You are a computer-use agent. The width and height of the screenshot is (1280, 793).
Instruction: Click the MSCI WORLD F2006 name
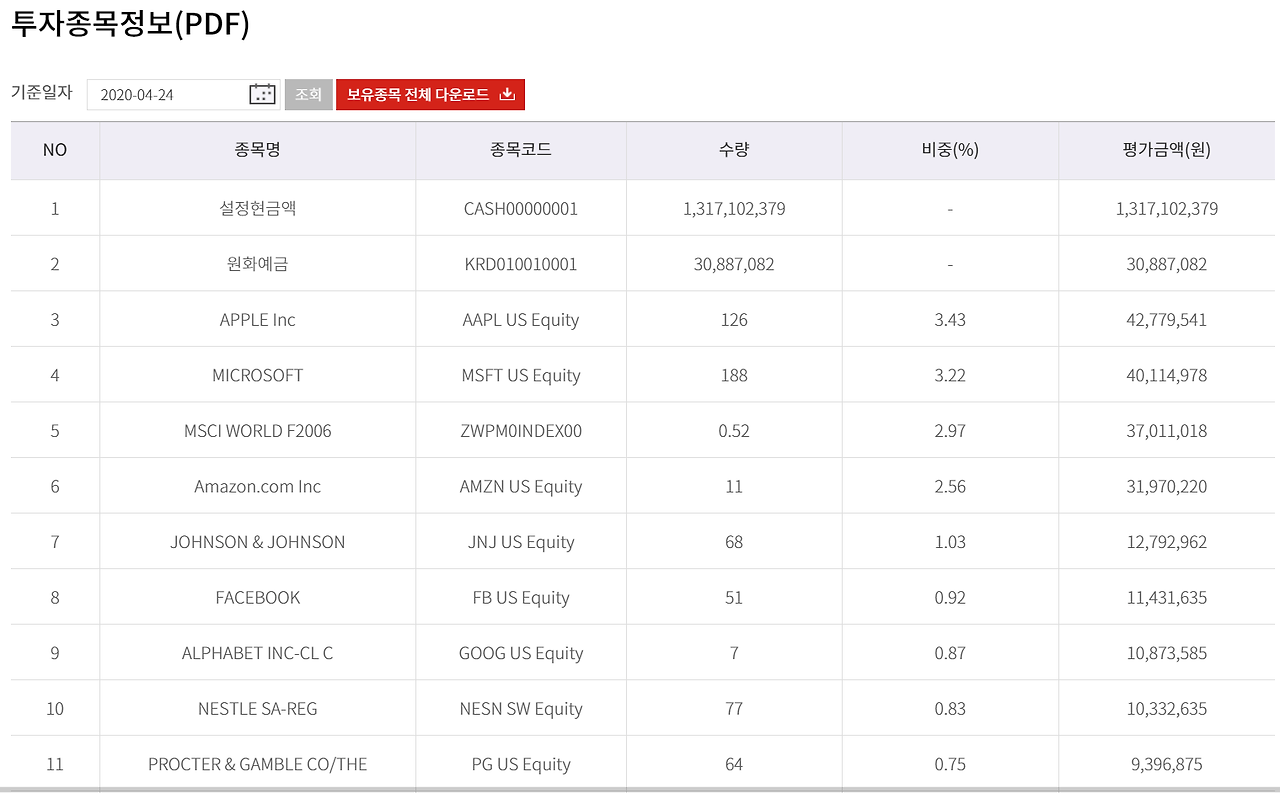coord(258,431)
